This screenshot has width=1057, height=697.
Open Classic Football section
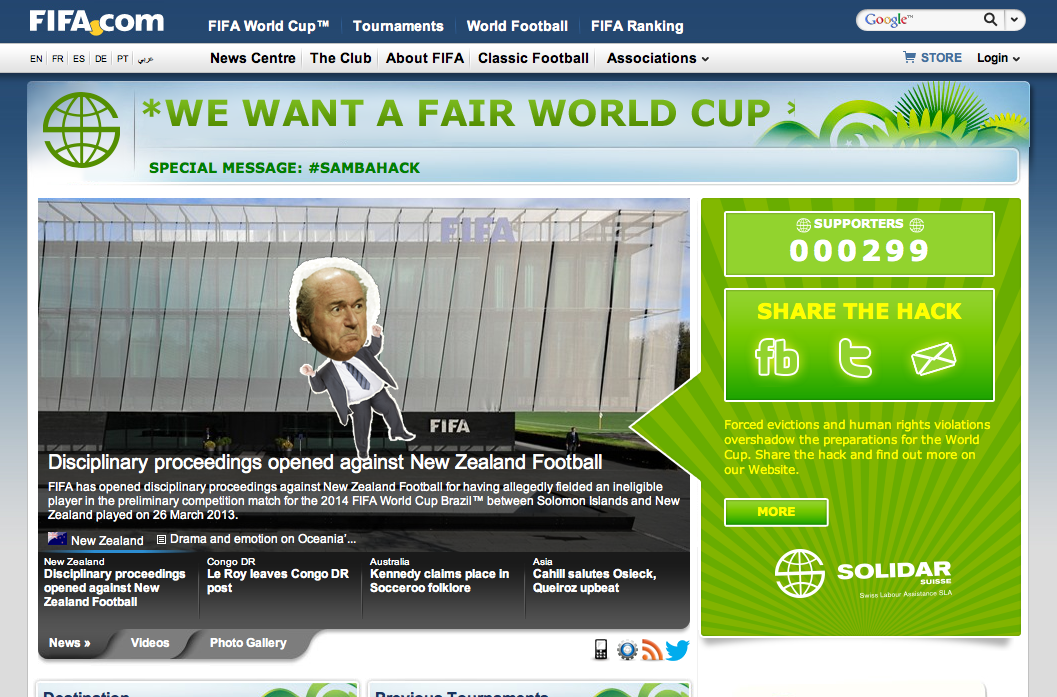click(533, 58)
